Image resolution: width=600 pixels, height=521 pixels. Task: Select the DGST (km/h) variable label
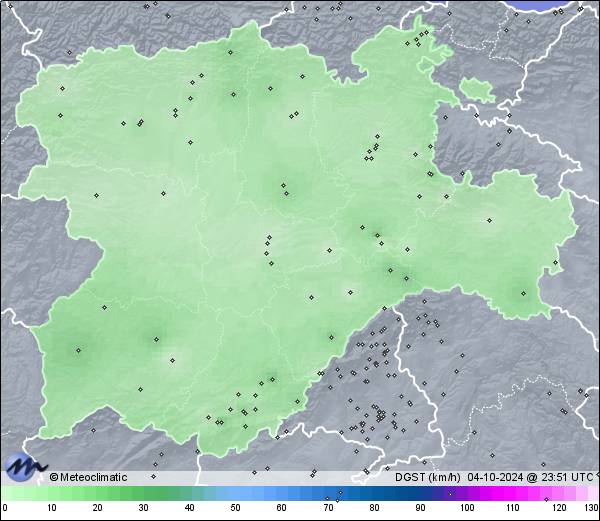(428, 477)
